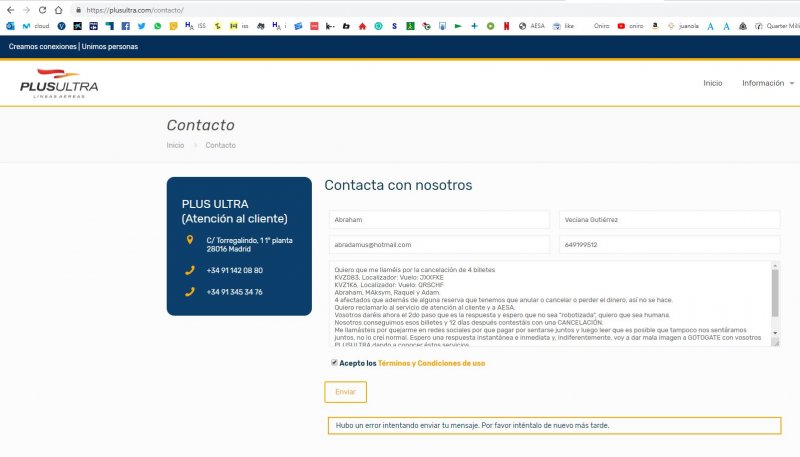Open the Outlook bookmark icon
This screenshot has height=457, width=800.
[10, 26]
